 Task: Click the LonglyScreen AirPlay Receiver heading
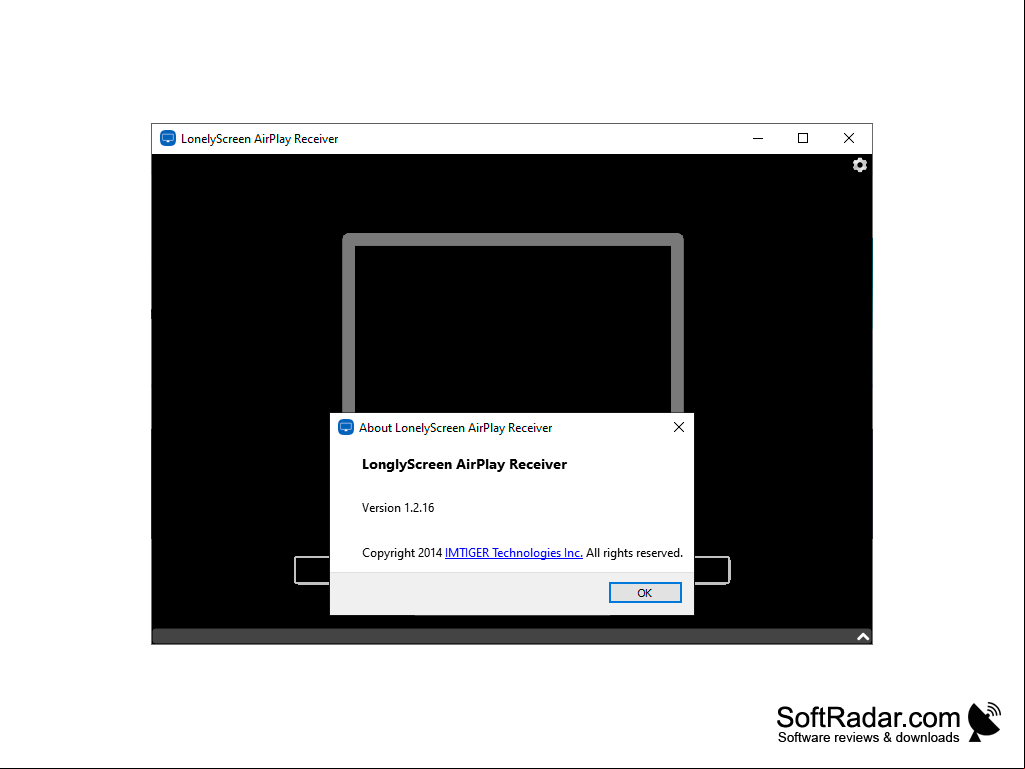tap(464, 464)
